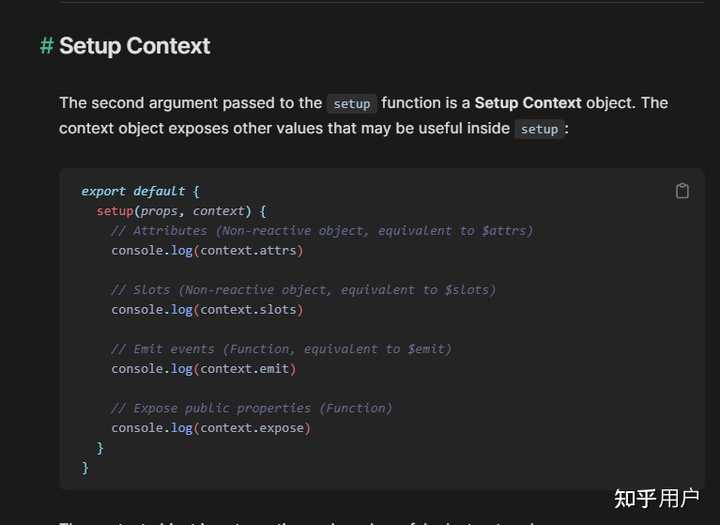Click the console.log(context.slots) line
The image size is (720, 525).
tap(207, 310)
